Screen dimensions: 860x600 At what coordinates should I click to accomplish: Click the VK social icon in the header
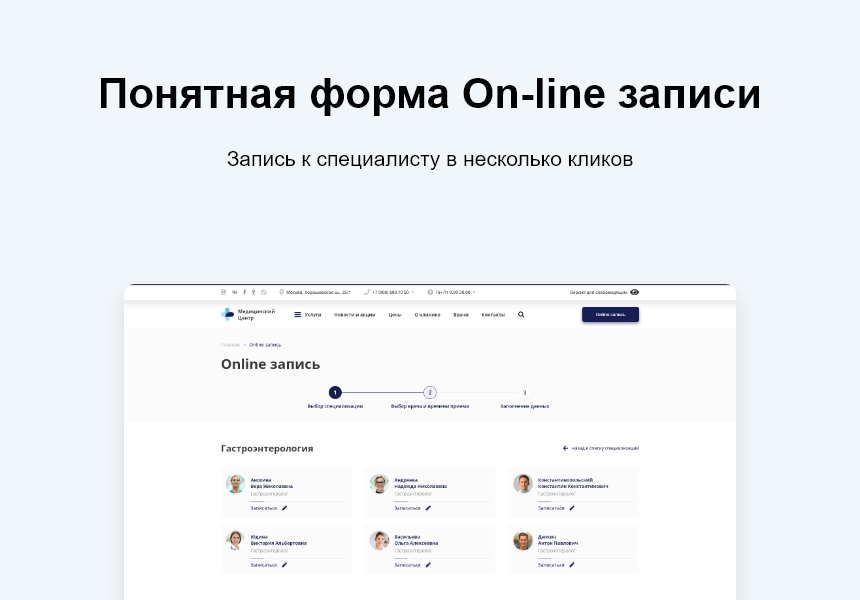(x=234, y=291)
